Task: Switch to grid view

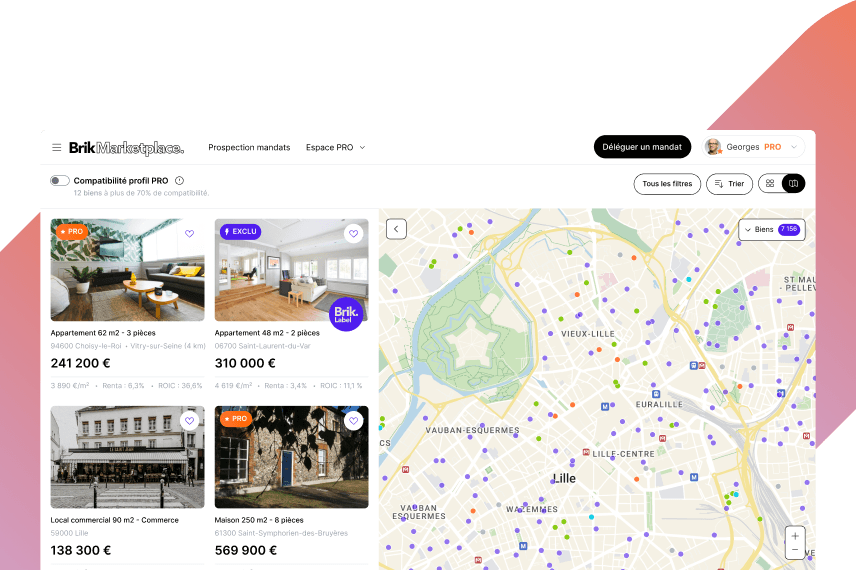Action: [770, 184]
